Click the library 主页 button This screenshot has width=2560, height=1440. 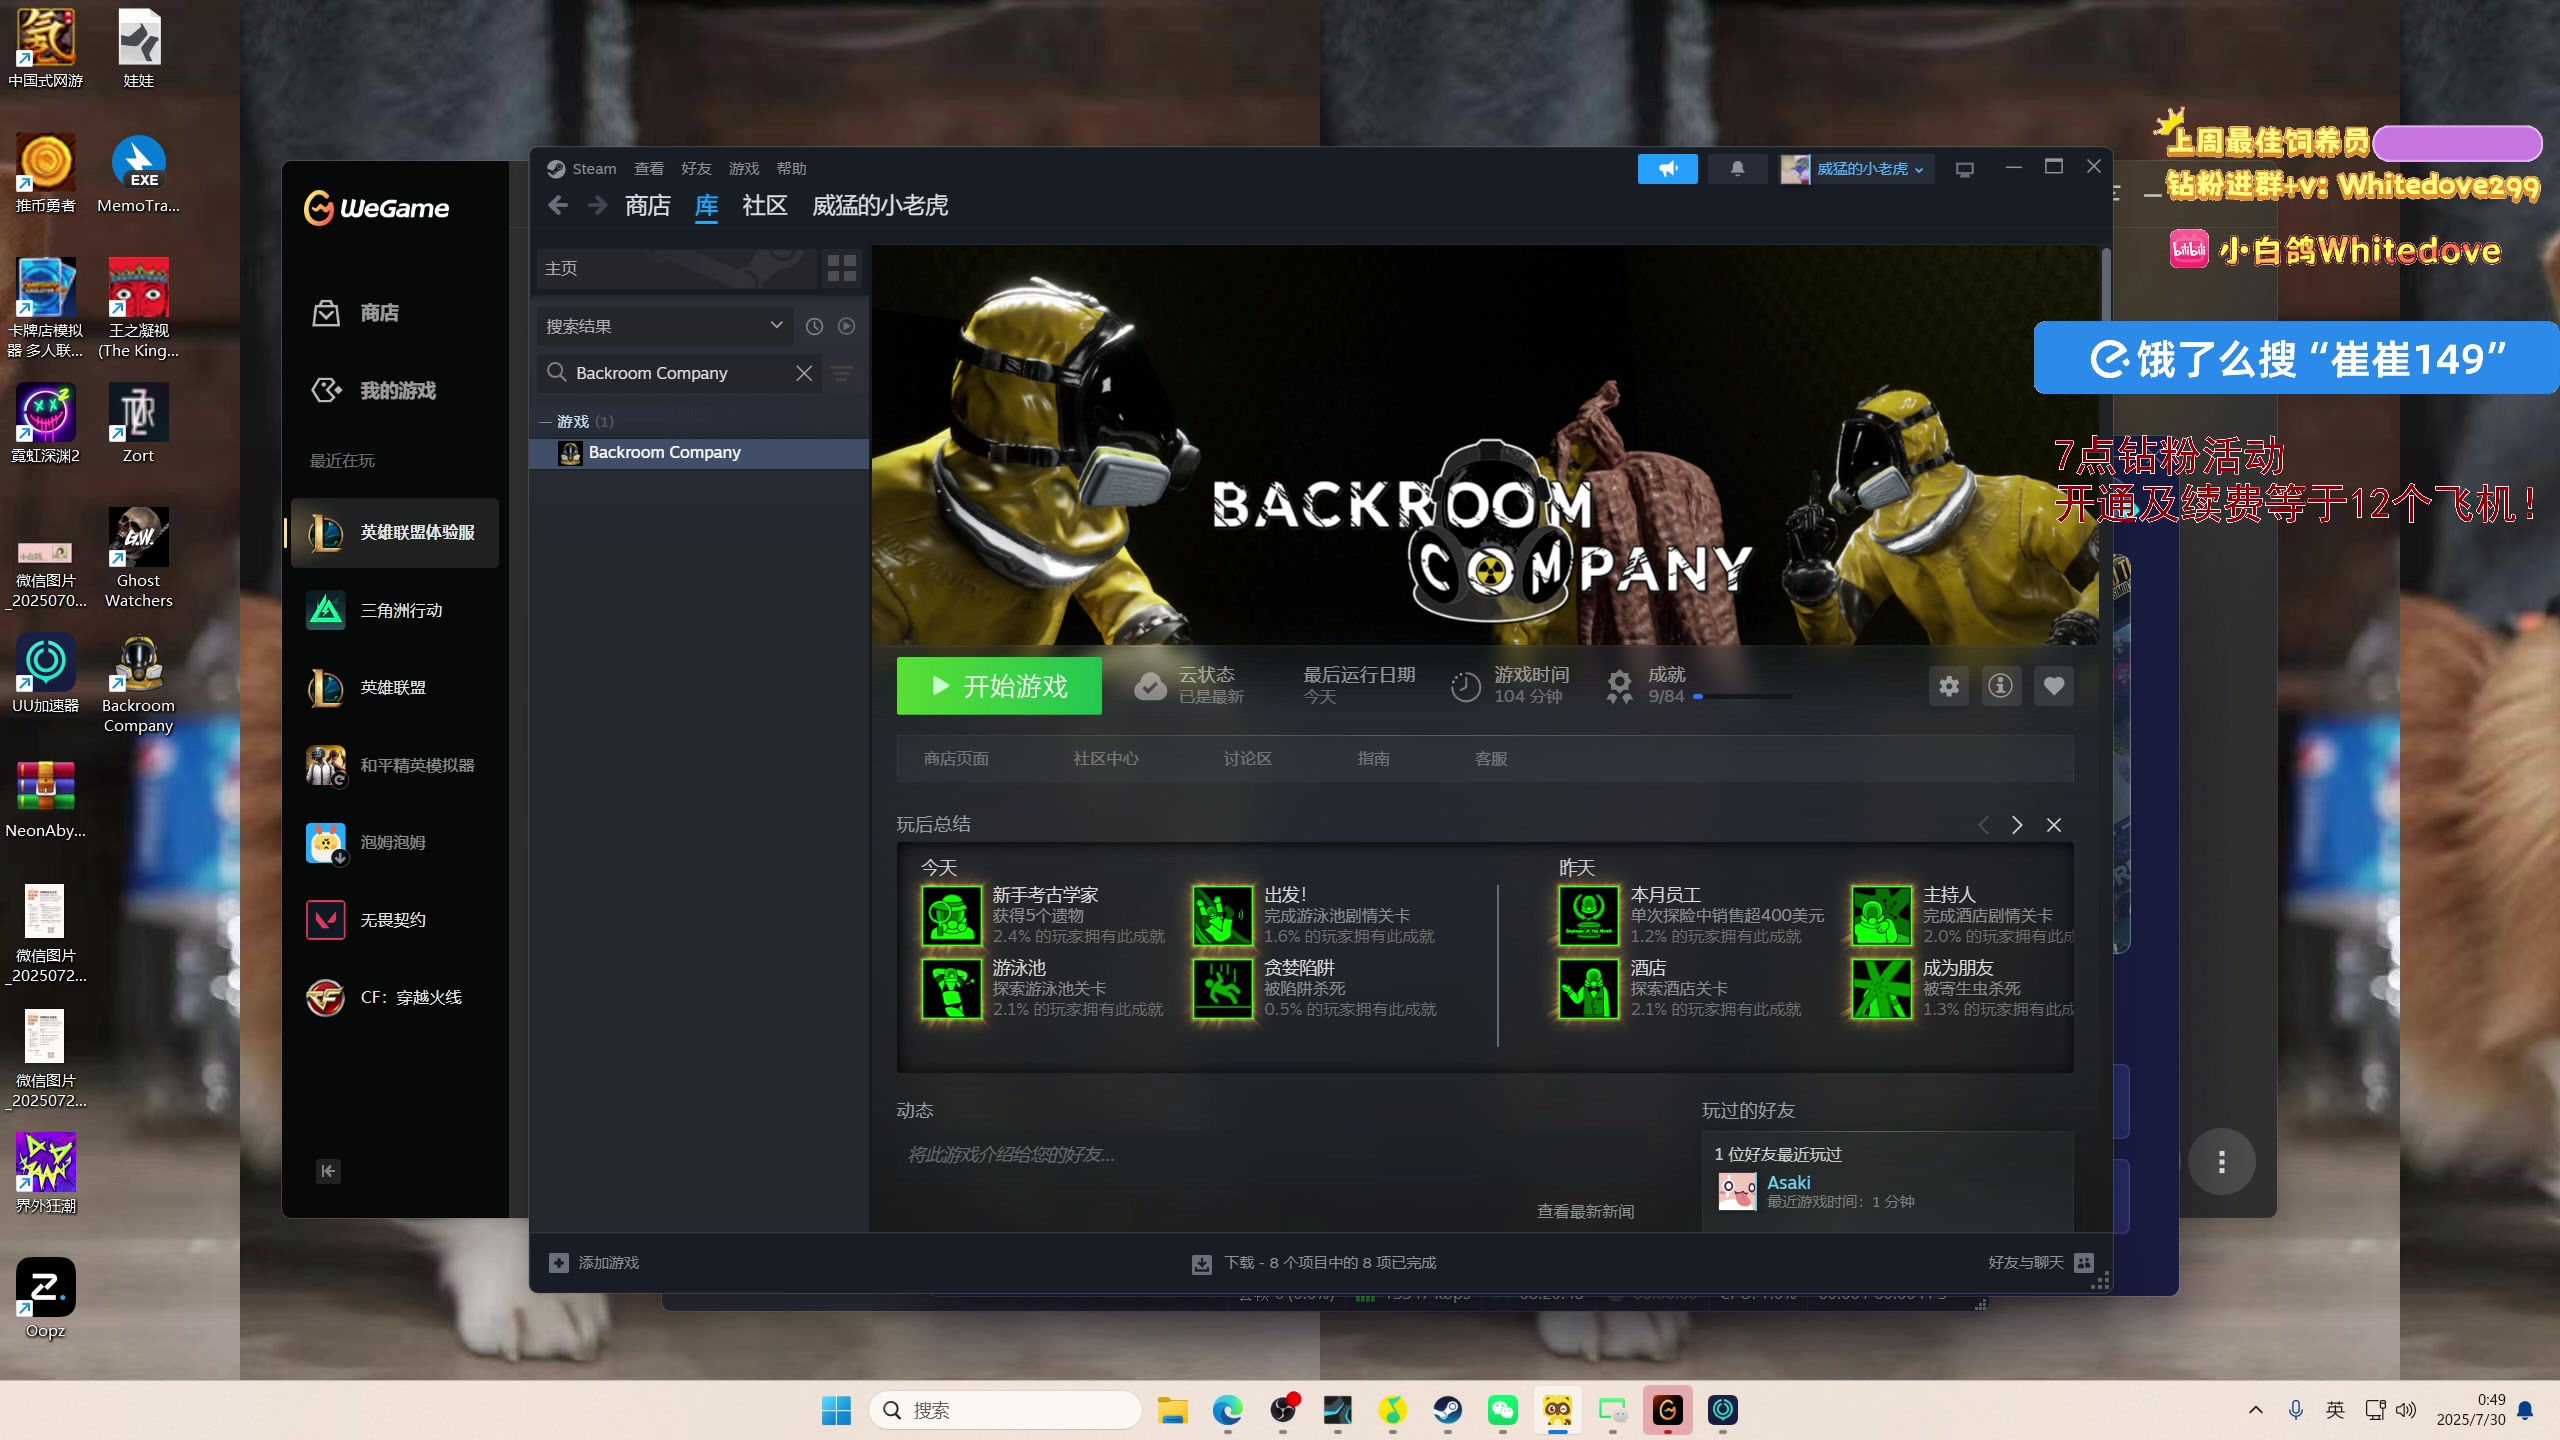click(x=676, y=268)
